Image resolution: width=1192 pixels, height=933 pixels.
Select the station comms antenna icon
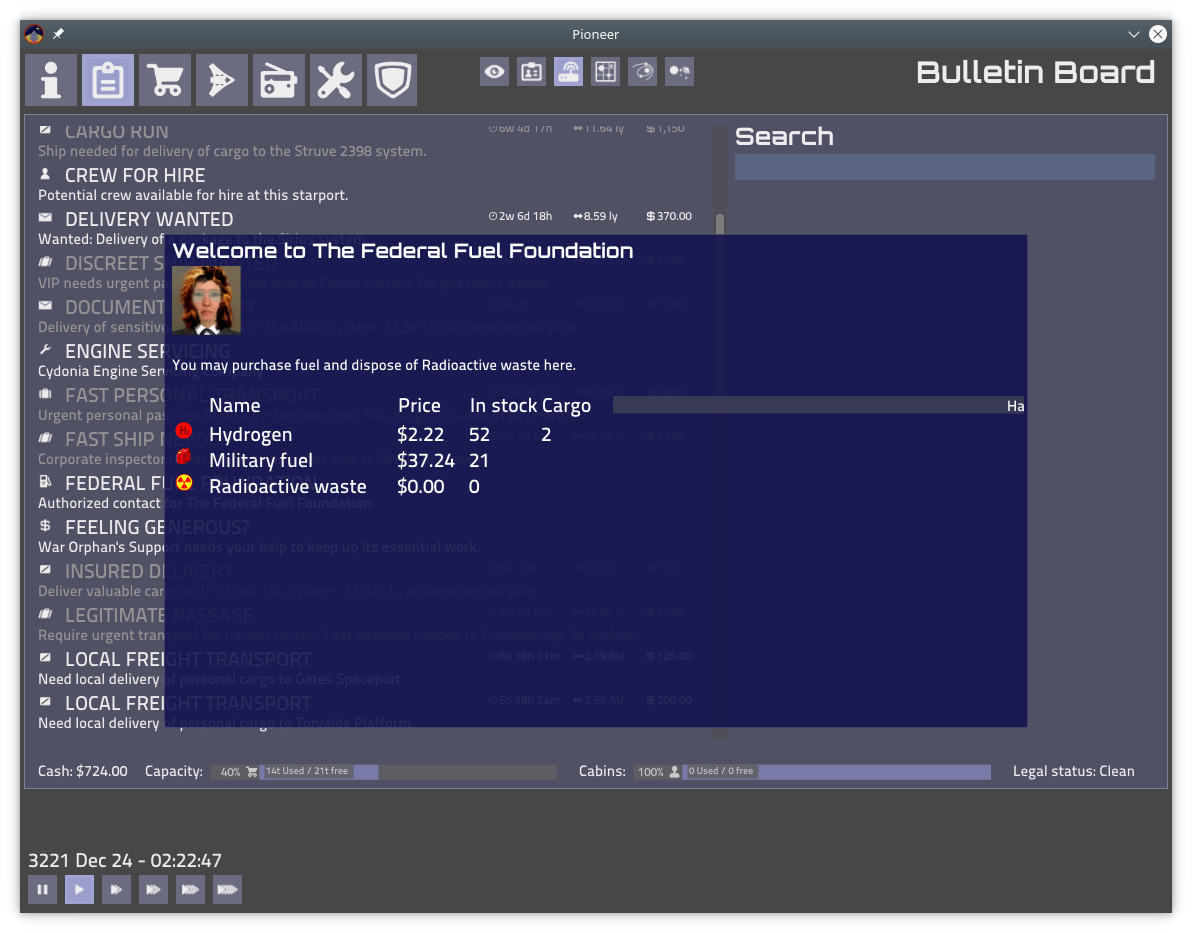pyautogui.click(x=569, y=72)
